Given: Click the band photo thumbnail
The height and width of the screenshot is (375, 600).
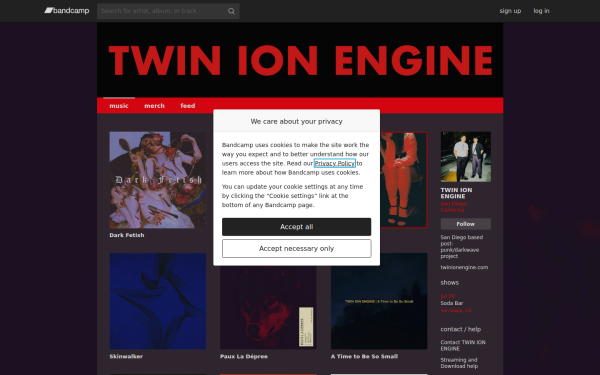Looking at the screenshot, I should (466, 157).
